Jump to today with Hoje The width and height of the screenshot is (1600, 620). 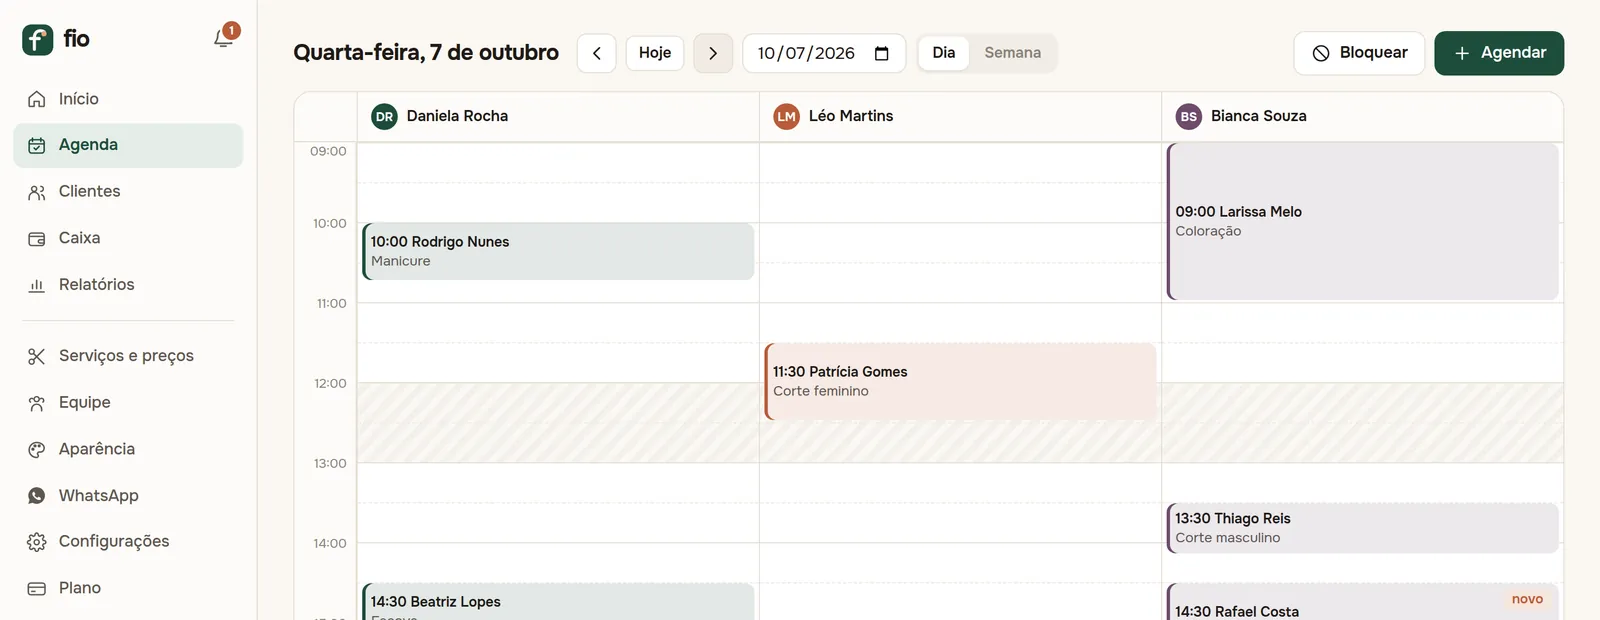(655, 53)
